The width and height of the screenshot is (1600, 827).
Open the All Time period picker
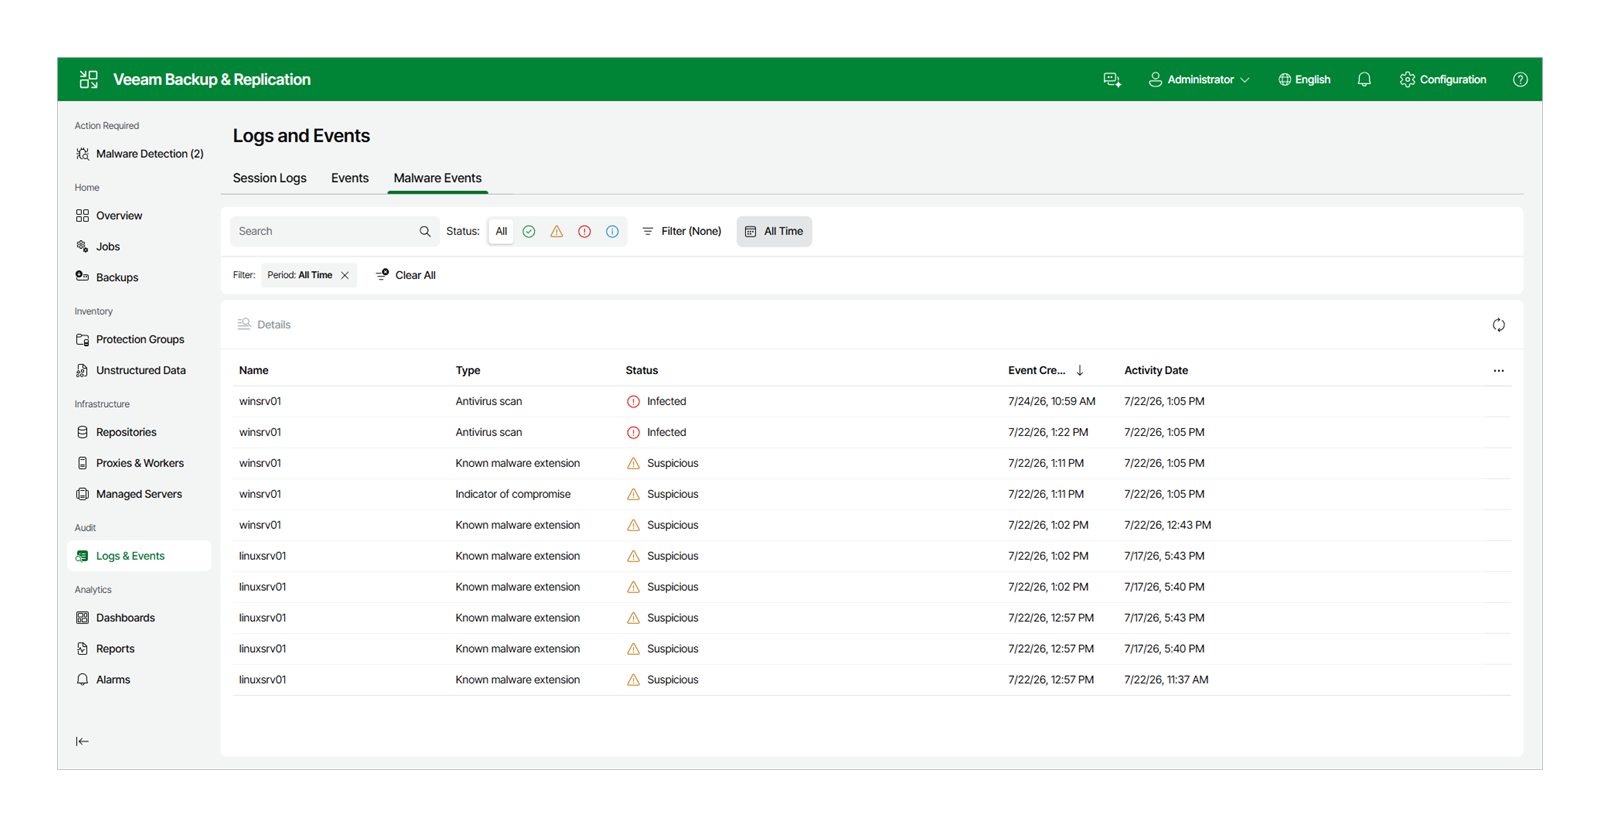tap(774, 232)
